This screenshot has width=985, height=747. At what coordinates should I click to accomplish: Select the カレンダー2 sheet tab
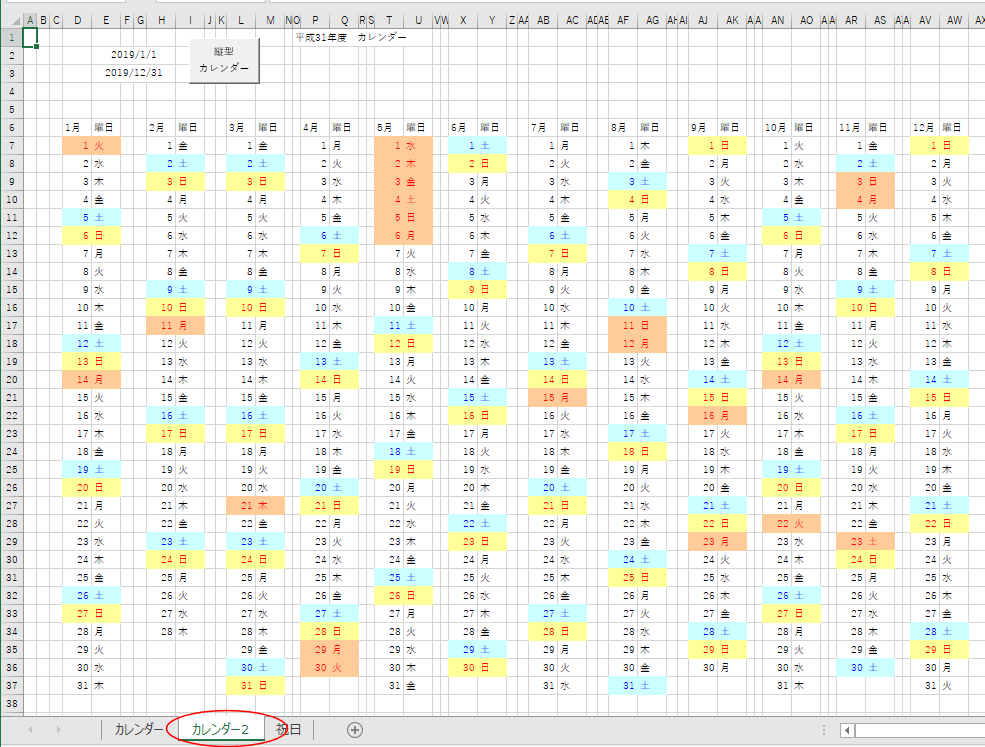[x=220, y=729]
